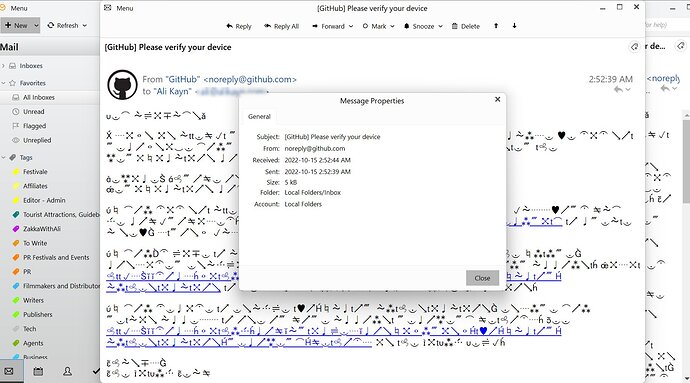The width and height of the screenshot is (690, 383).
Task: Click the Reply toolbar button
Action: click(x=239, y=26)
